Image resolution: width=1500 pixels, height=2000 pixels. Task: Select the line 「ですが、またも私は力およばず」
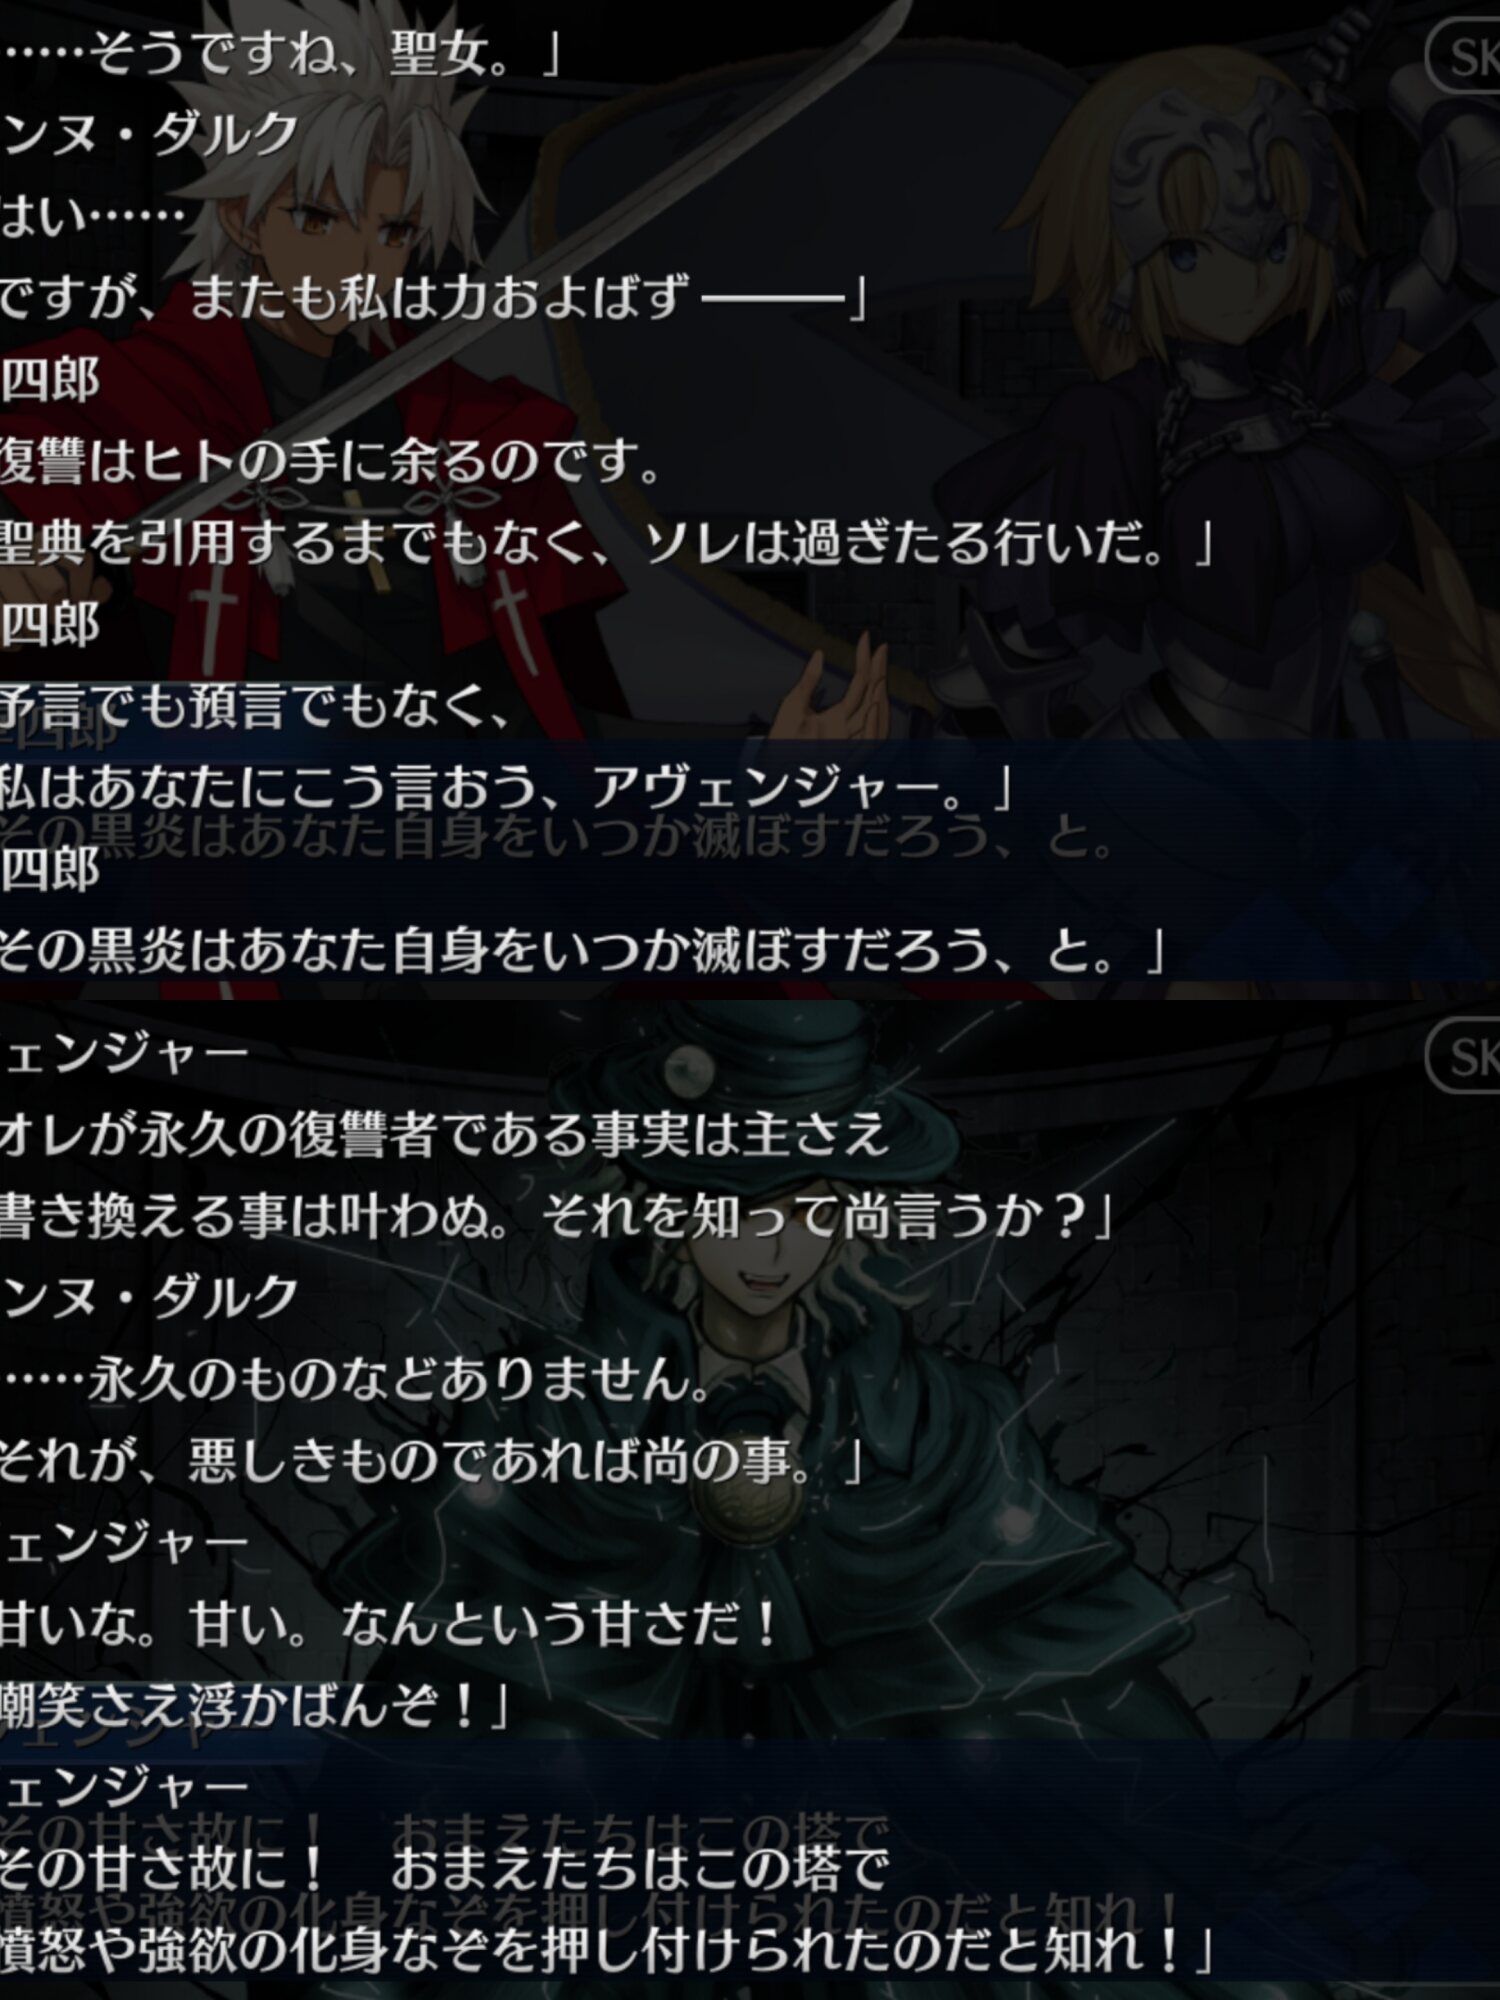pyautogui.click(x=432, y=297)
